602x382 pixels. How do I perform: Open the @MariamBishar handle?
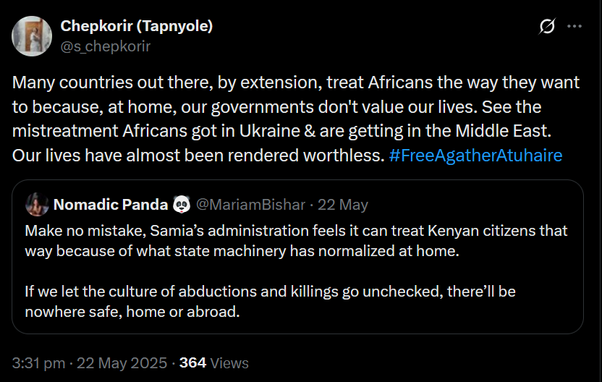251,205
